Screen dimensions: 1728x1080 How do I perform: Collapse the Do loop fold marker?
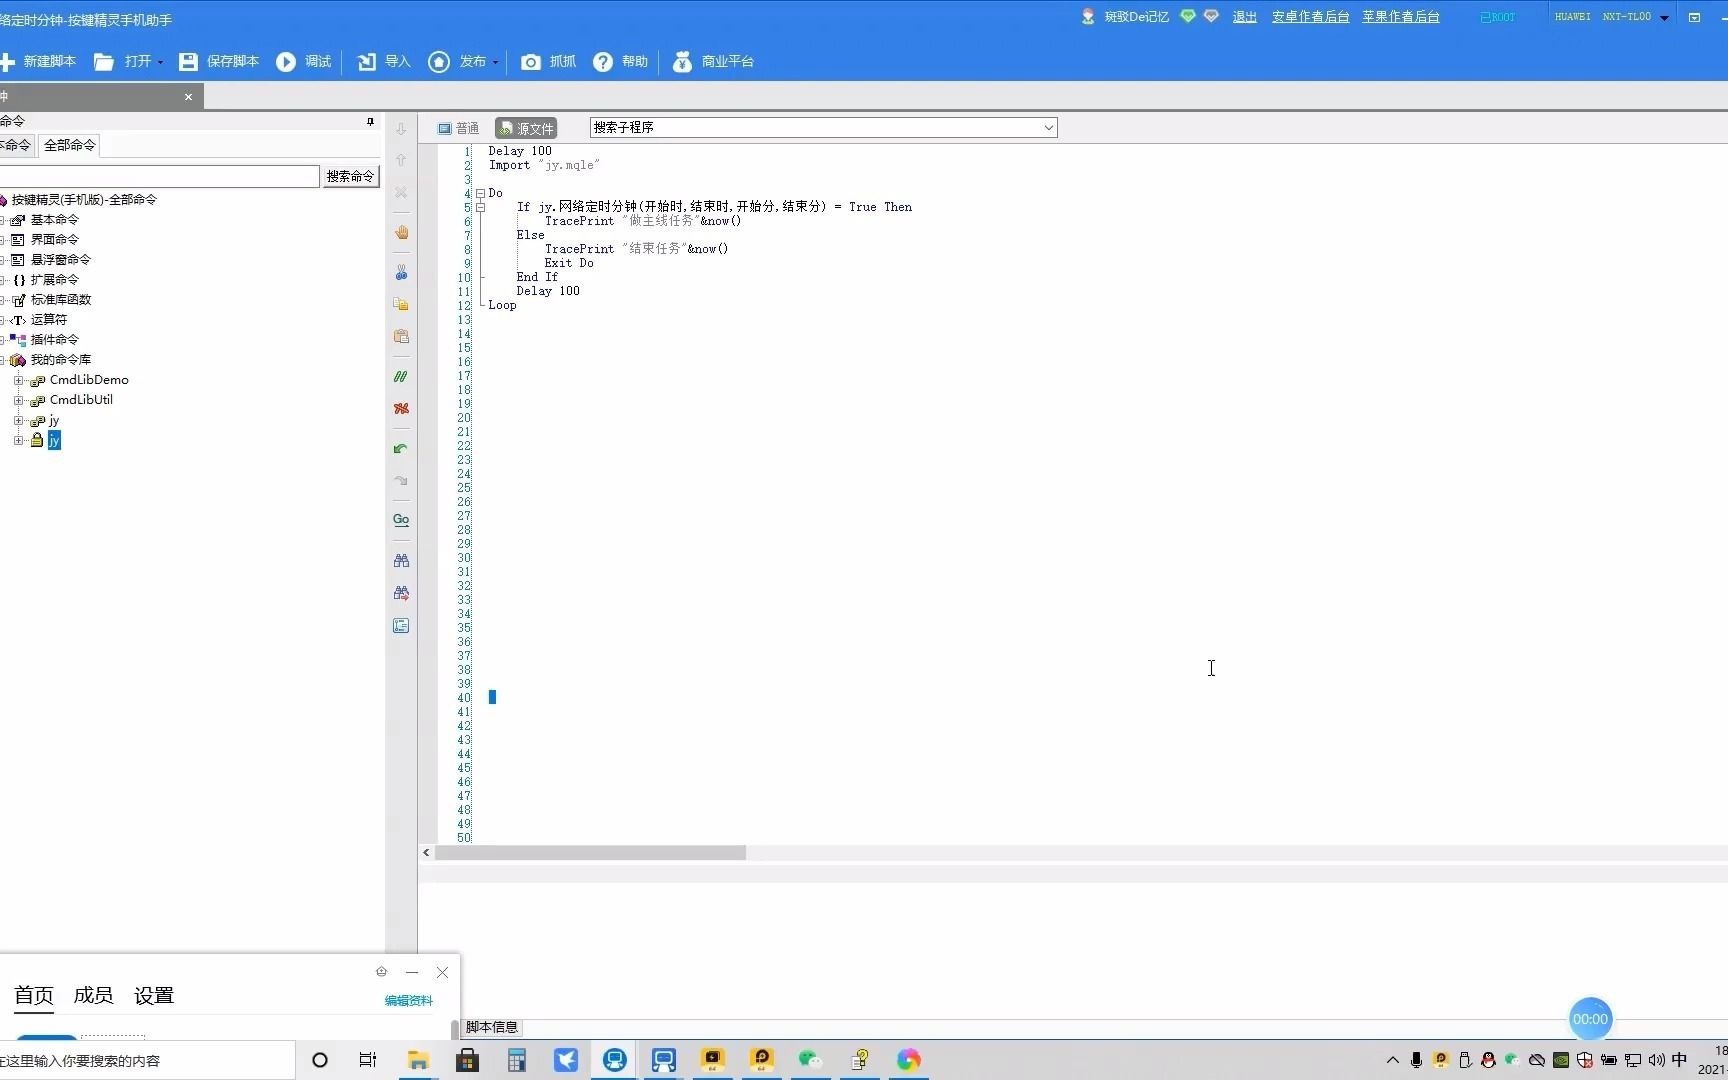pyautogui.click(x=481, y=193)
